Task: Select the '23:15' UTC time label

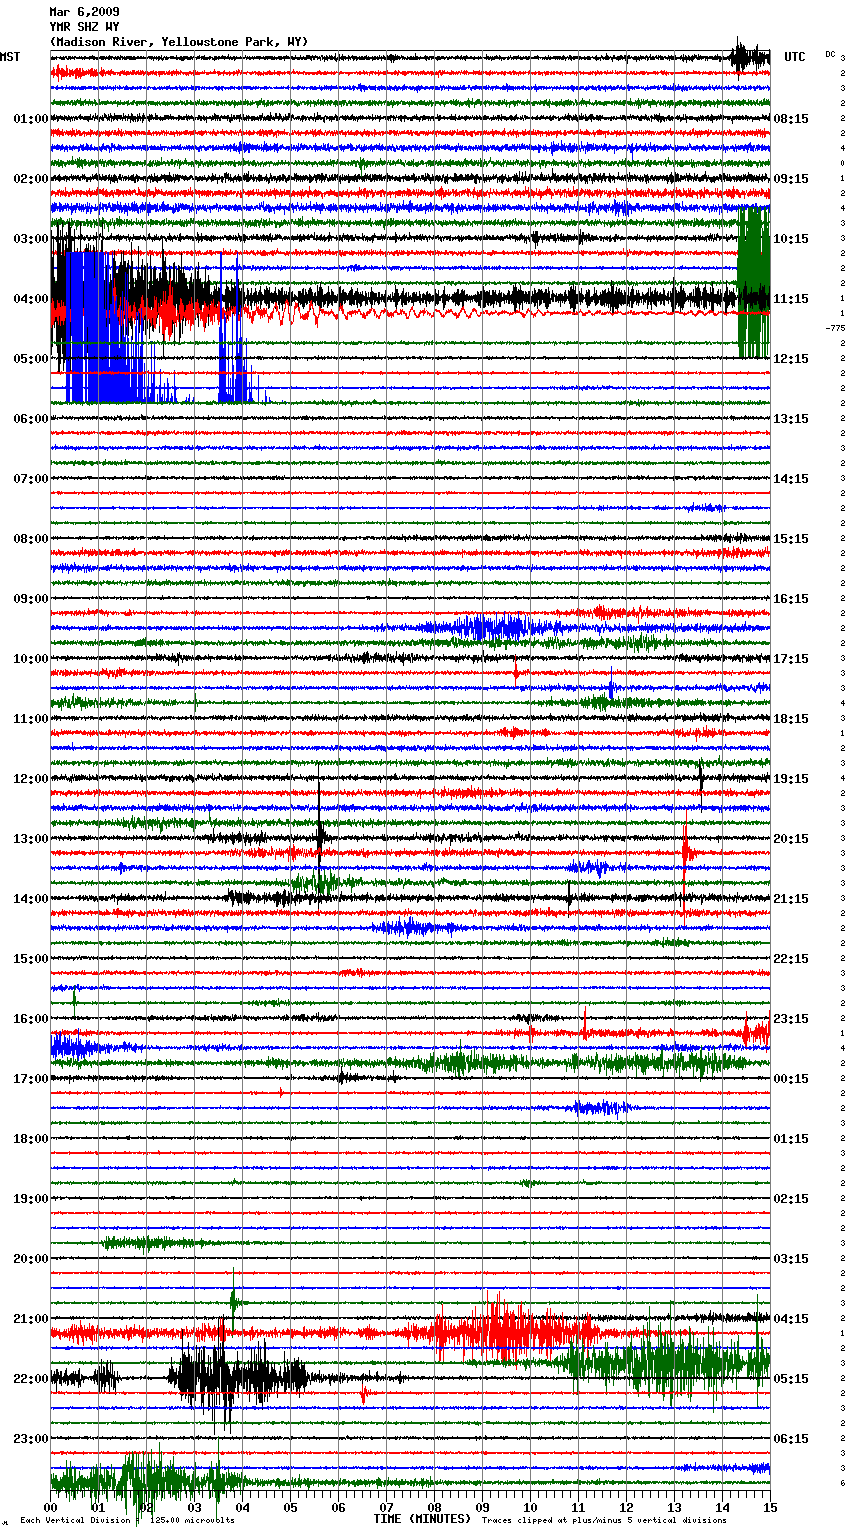Action: (791, 1019)
